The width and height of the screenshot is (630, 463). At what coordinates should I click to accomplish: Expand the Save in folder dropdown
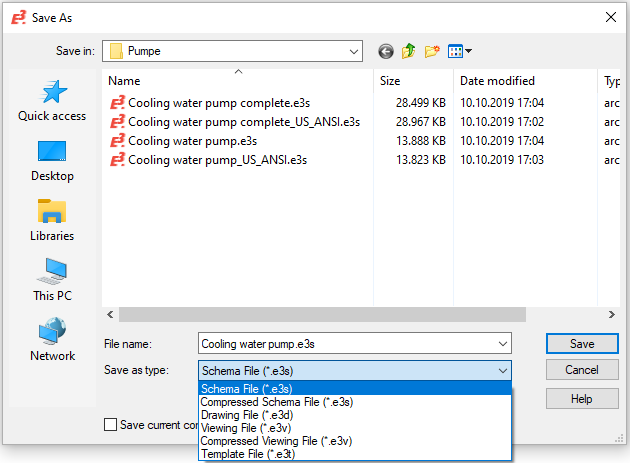point(353,51)
